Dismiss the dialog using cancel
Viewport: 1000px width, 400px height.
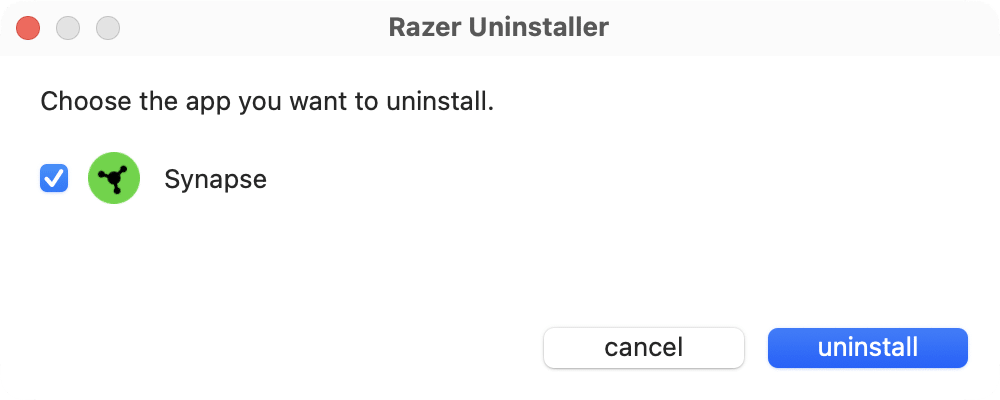[x=643, y=348]
